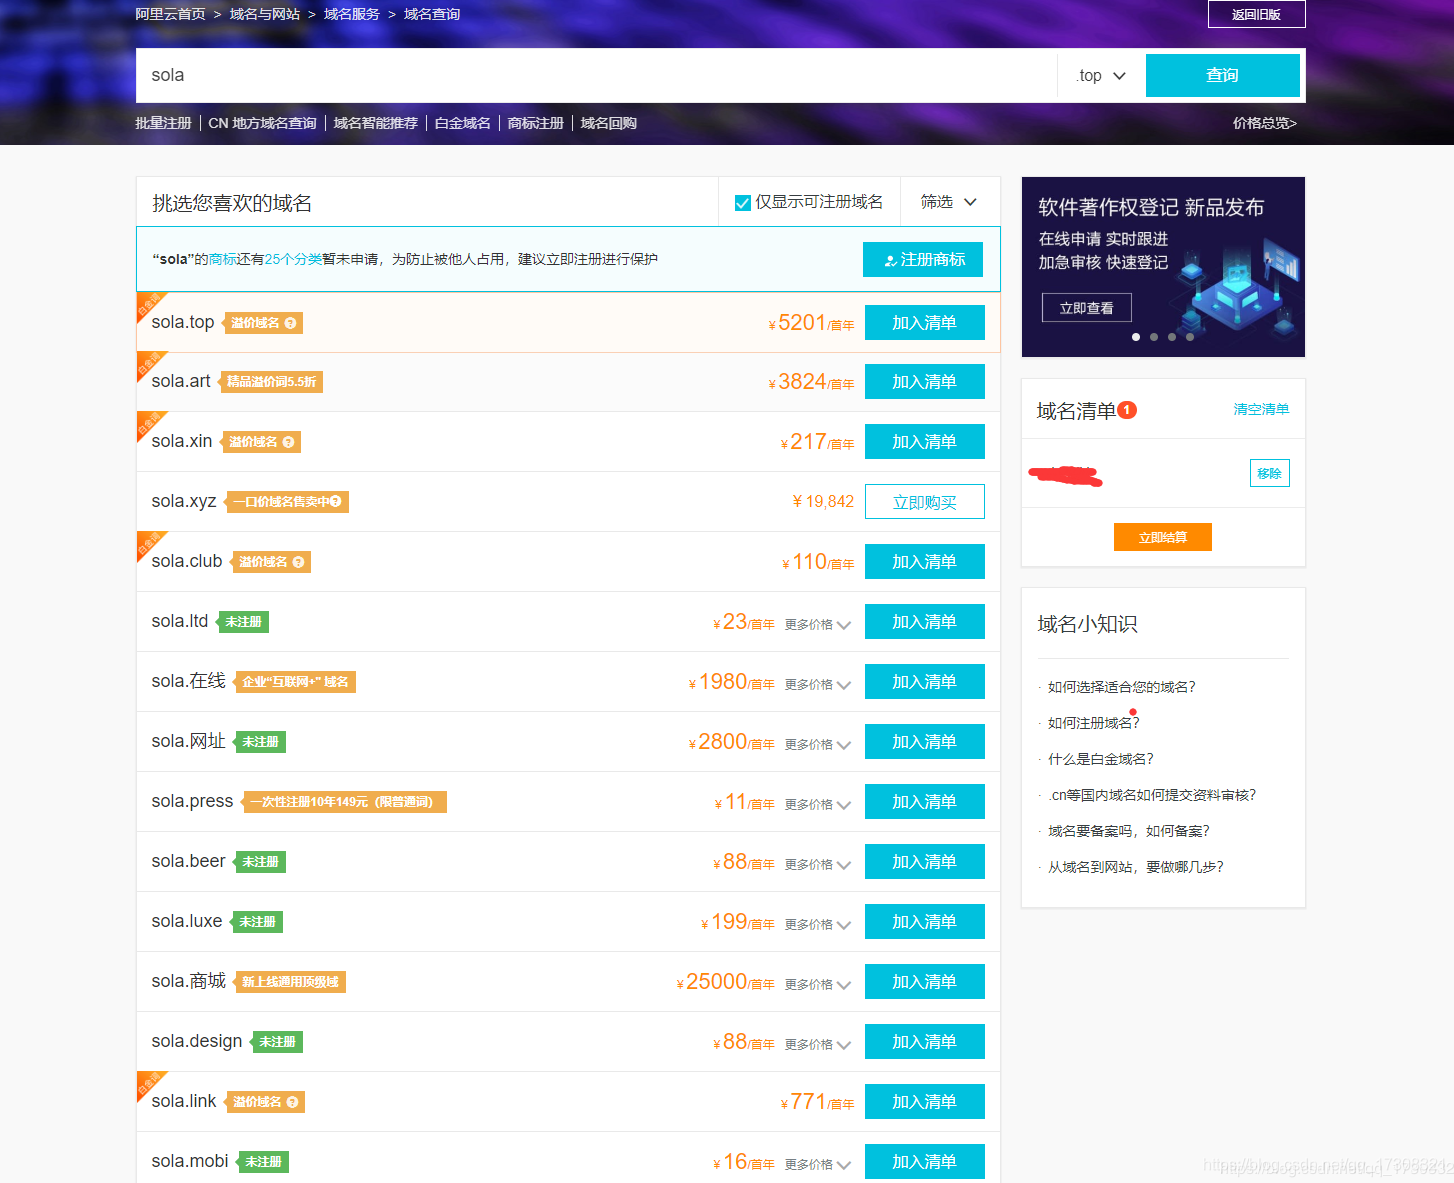Click inside the domain search input field
The height and width of the screenshot is (1183, 1454).
tap(500, 75)
